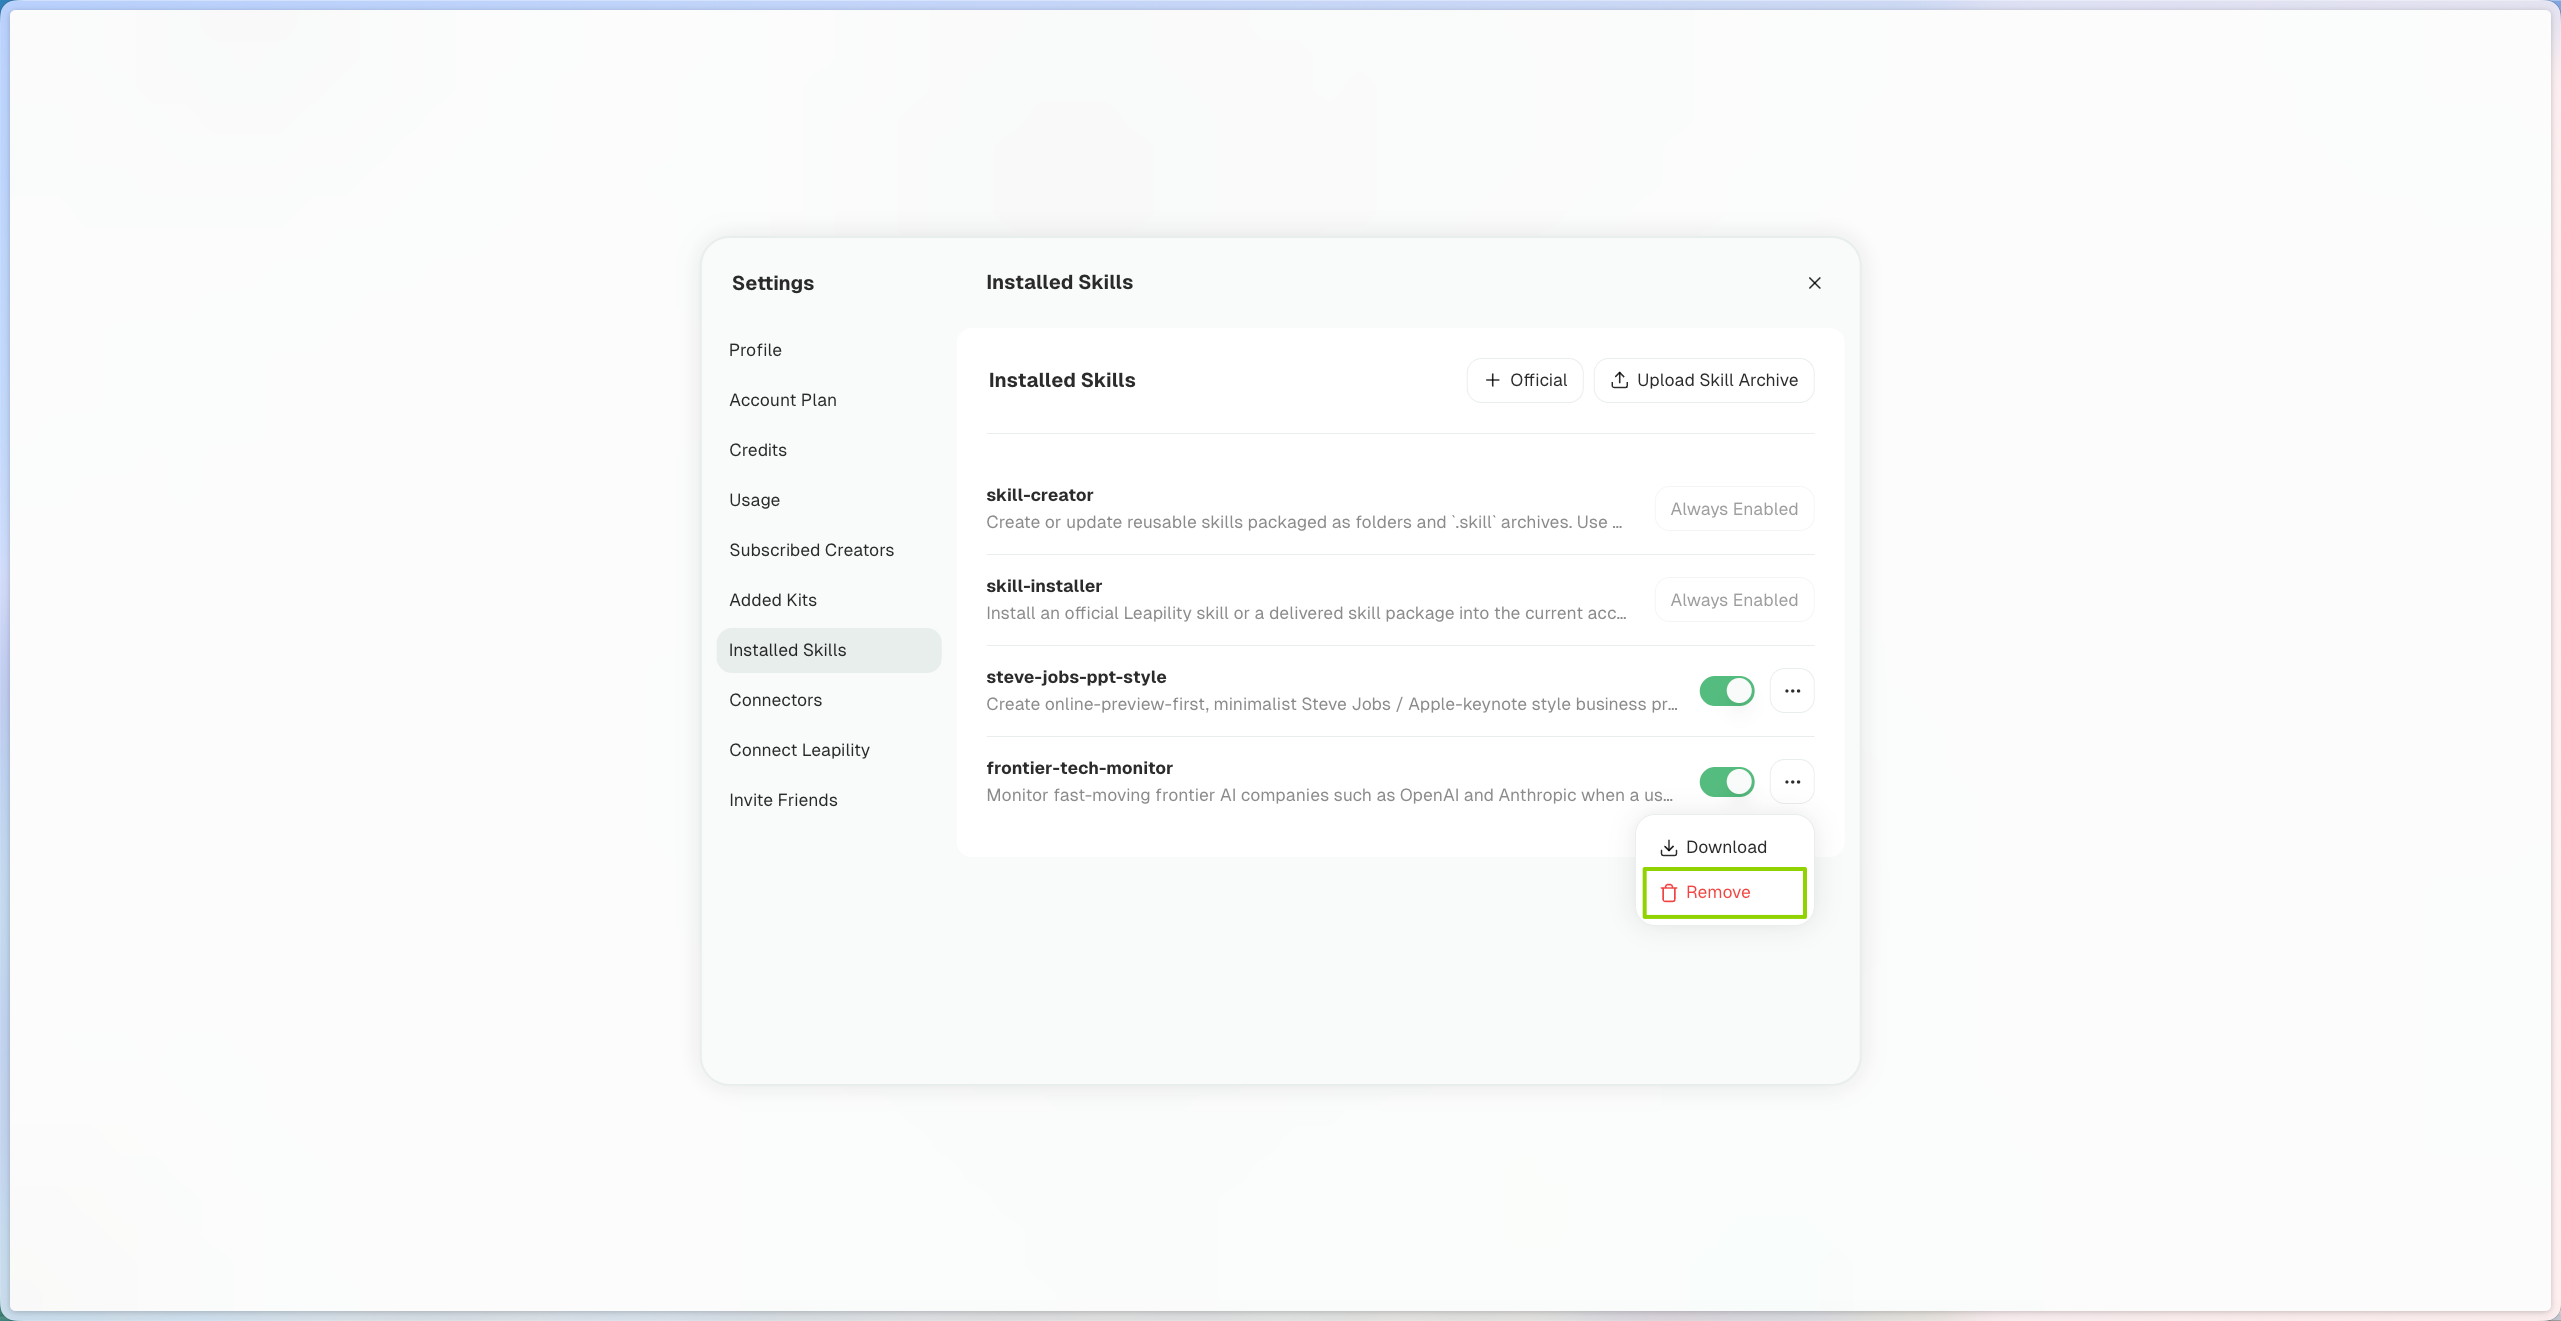This screenshot has height=1321, width=2561.
Task: Open more options for steve-jobs-ppt-style
Action: click(1792, 691)
